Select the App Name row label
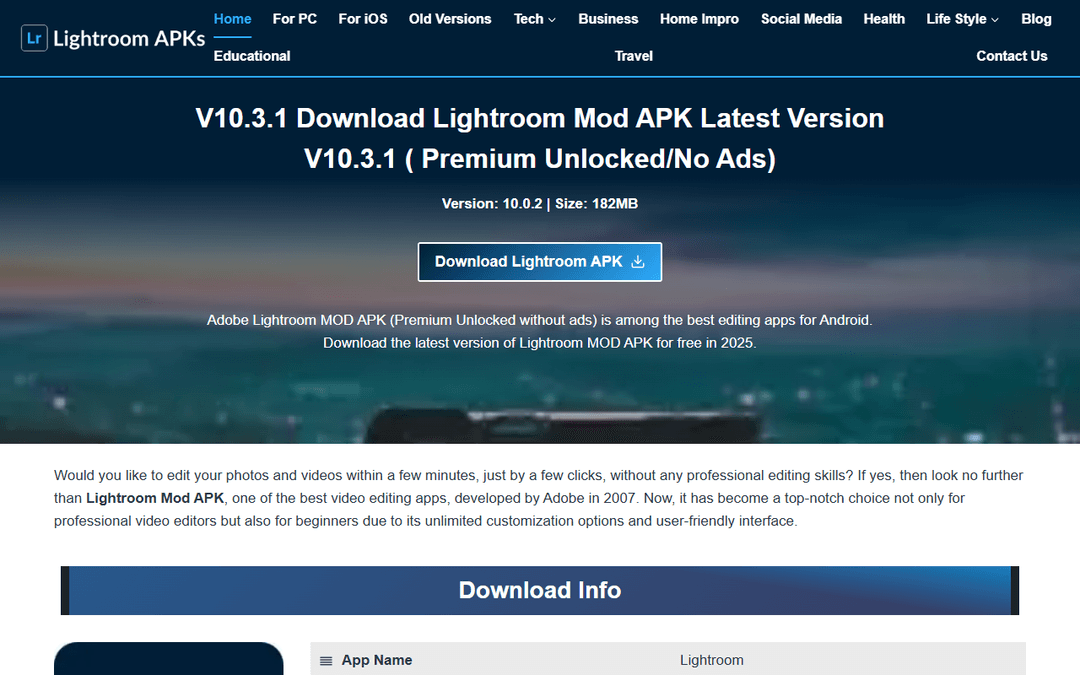This screenshot has width=1080, height=675. 377,660
